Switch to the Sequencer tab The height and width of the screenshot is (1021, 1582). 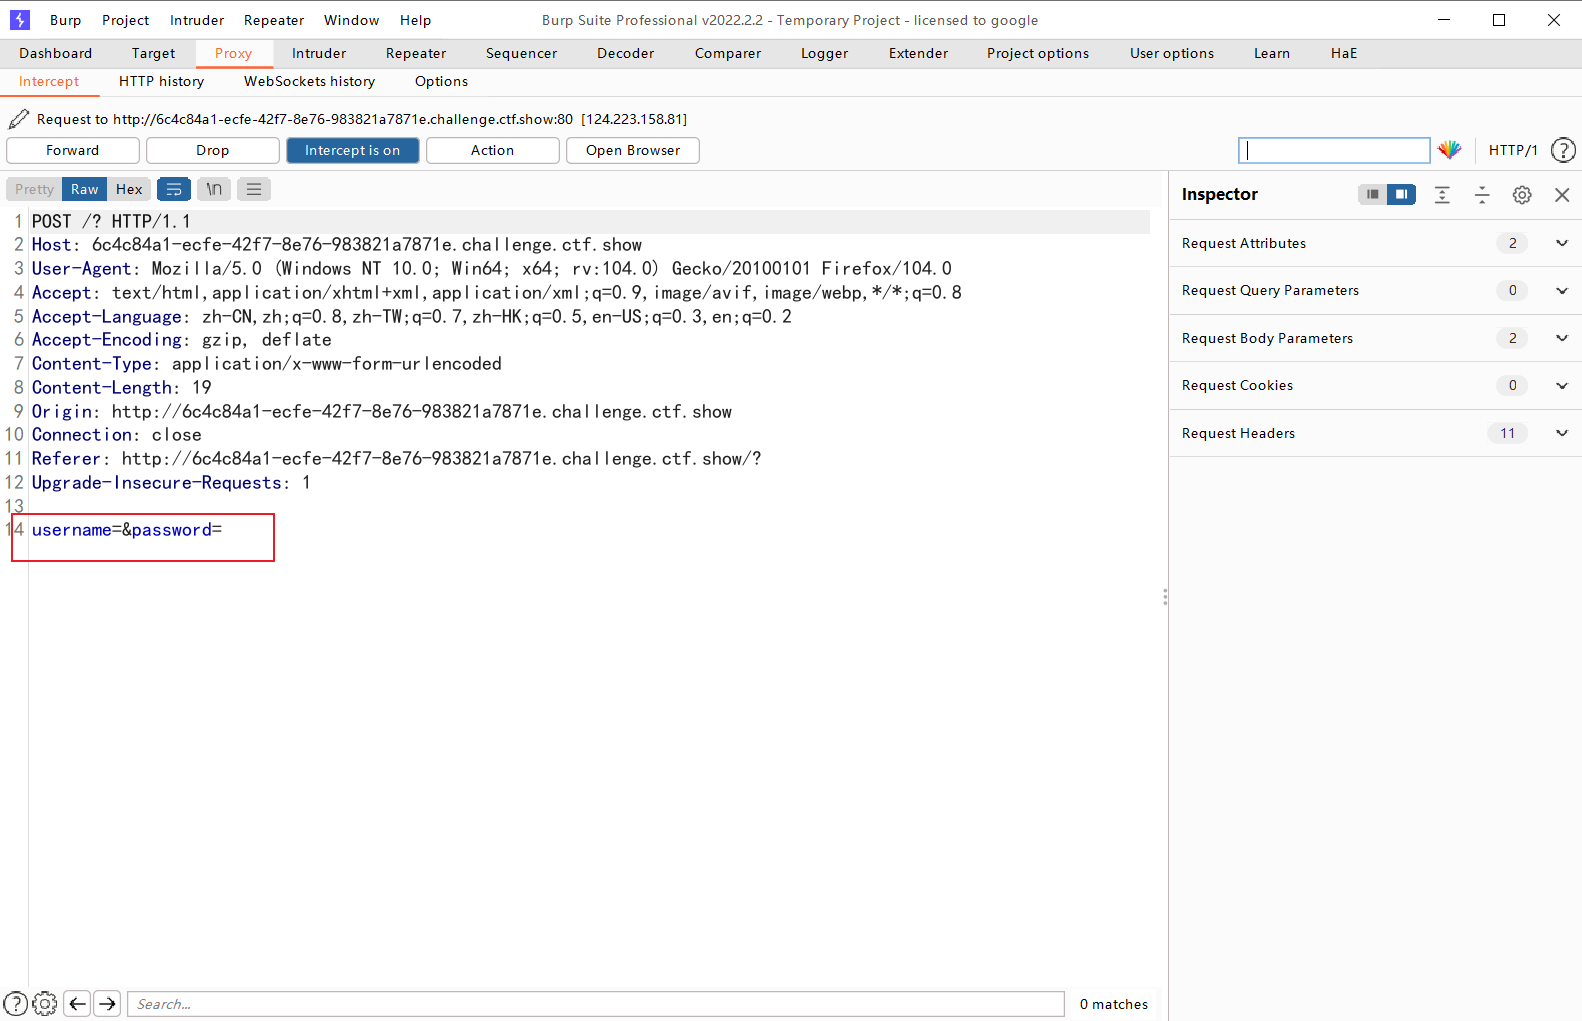point(521,53)
